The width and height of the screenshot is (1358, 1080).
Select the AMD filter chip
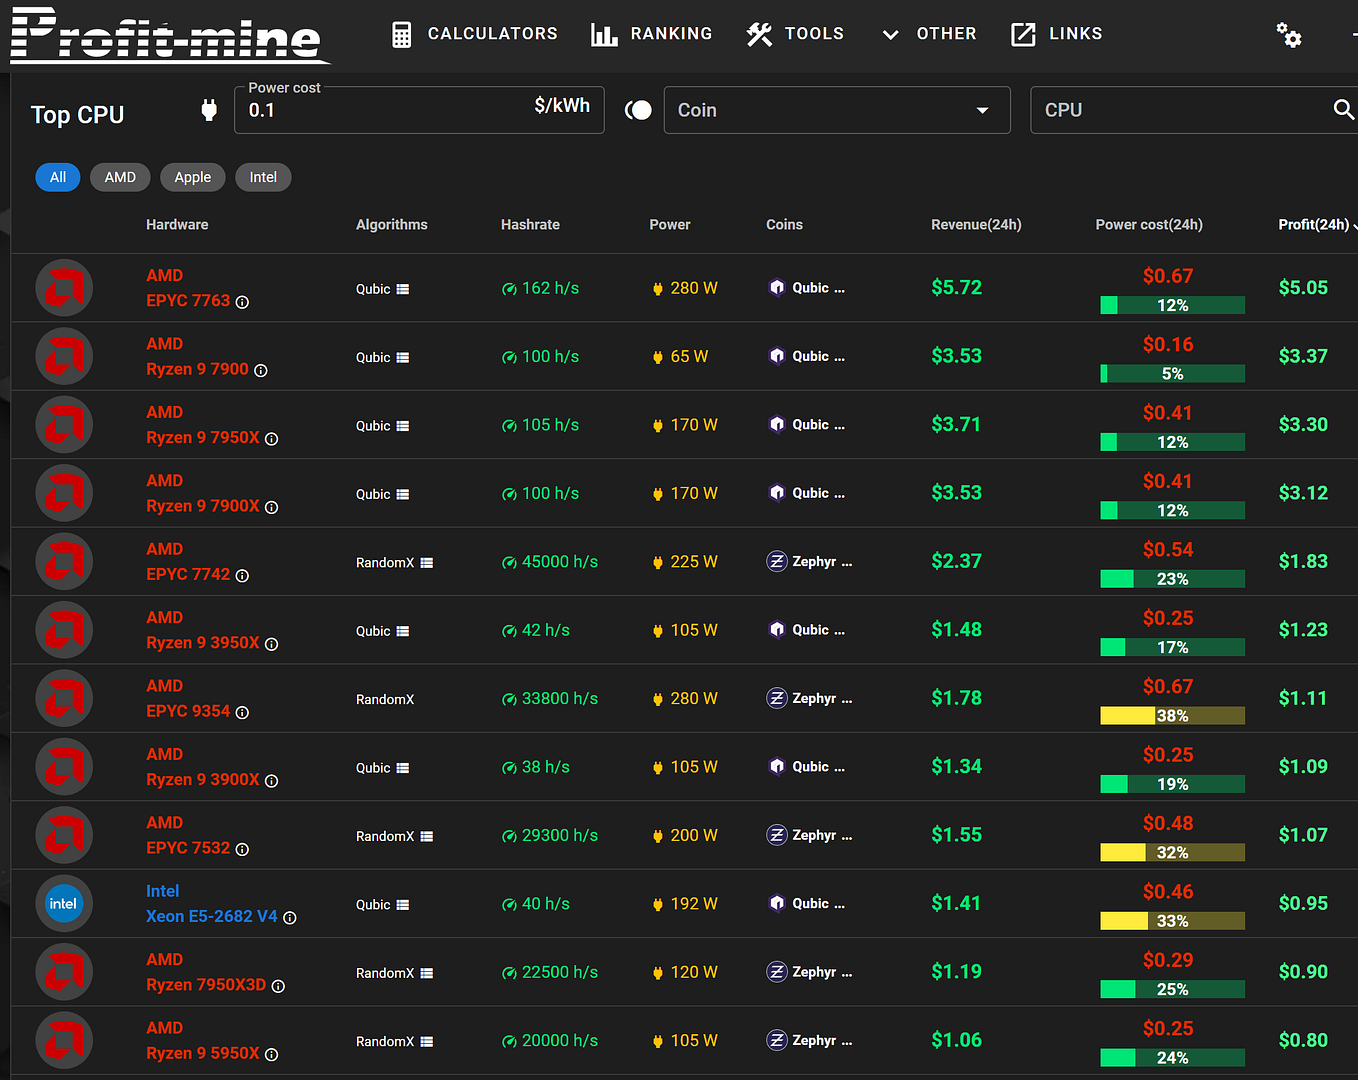[x=120, y=177]
